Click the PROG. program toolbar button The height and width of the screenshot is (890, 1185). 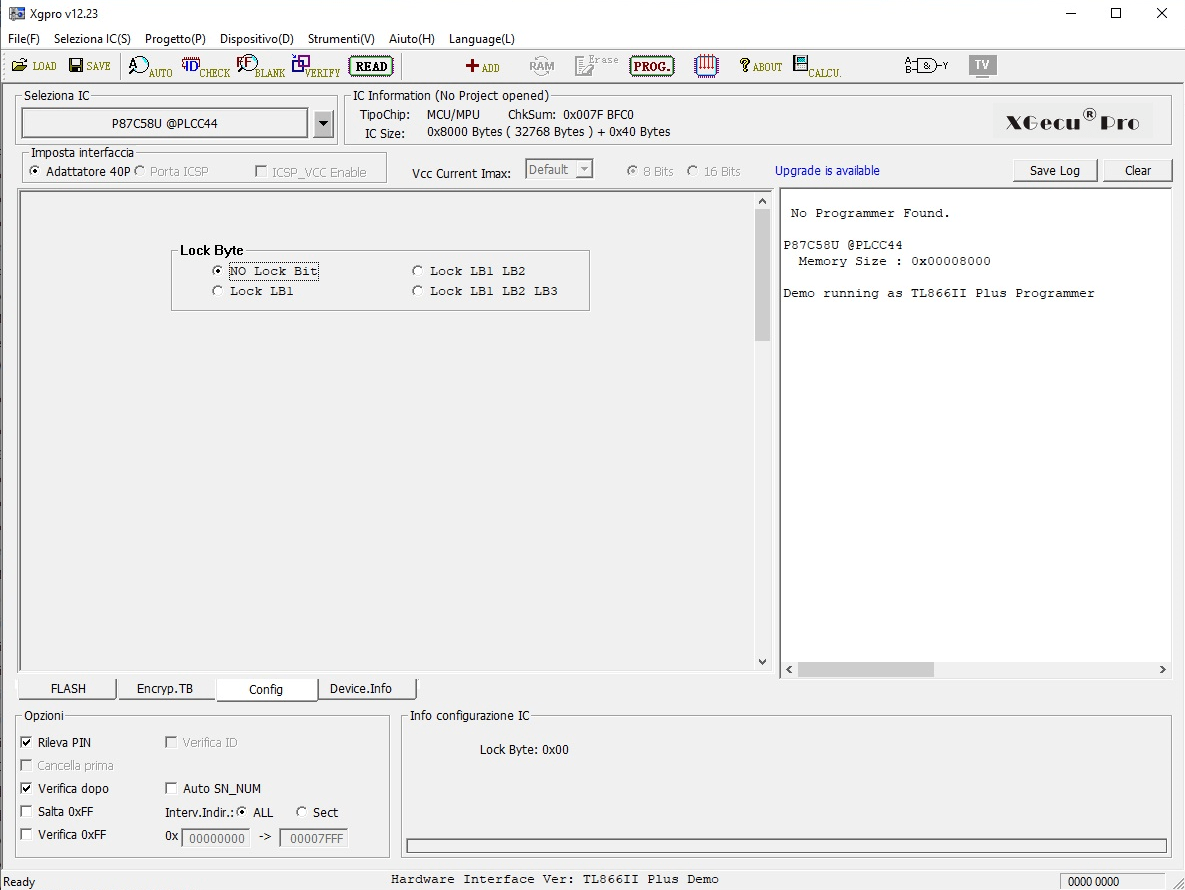click(x=651, y=66)
